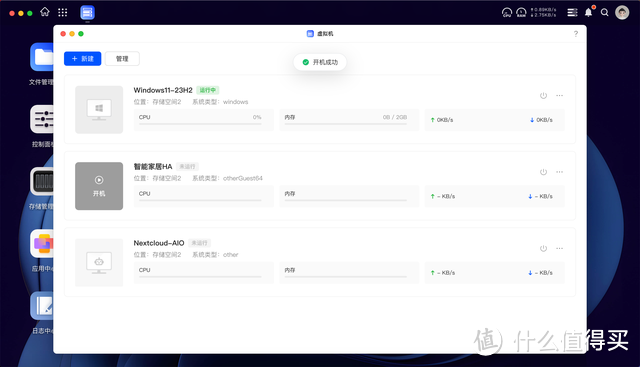Click the 0B / 2GB memory value

tap(395, 117)
